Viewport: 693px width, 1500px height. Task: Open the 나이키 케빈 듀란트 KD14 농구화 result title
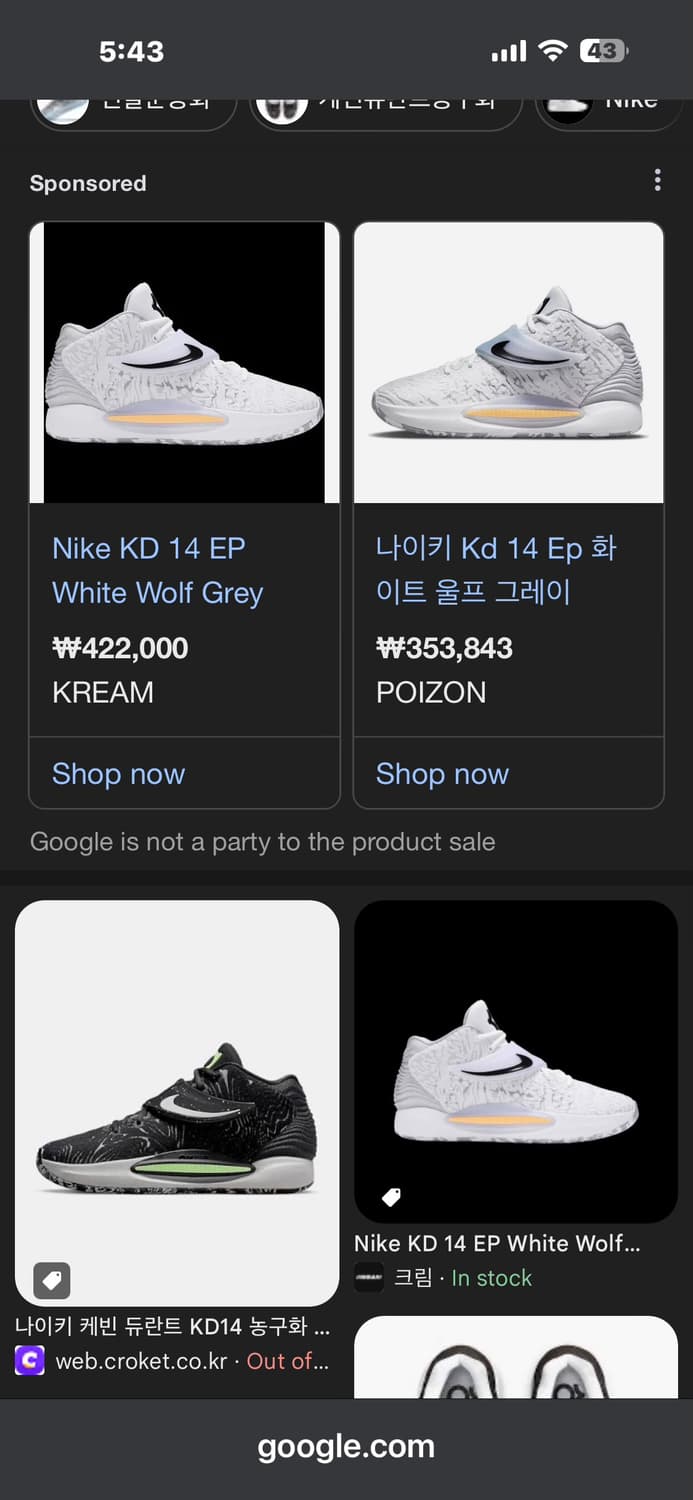click(172, 1327)
